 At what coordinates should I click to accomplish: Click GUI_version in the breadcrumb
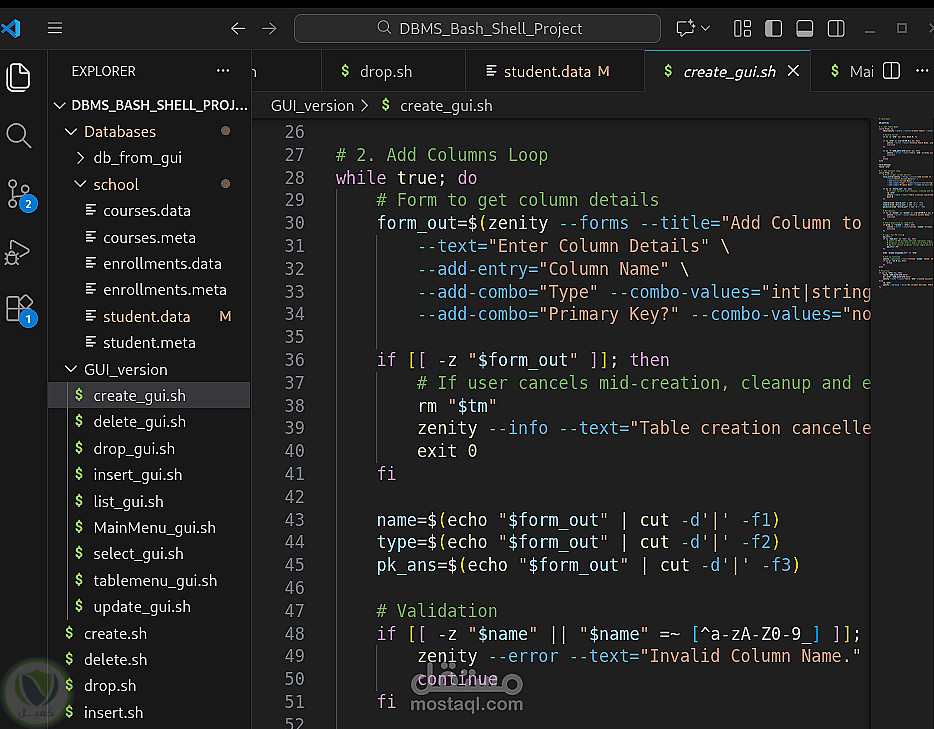click(x=312, y=105)
